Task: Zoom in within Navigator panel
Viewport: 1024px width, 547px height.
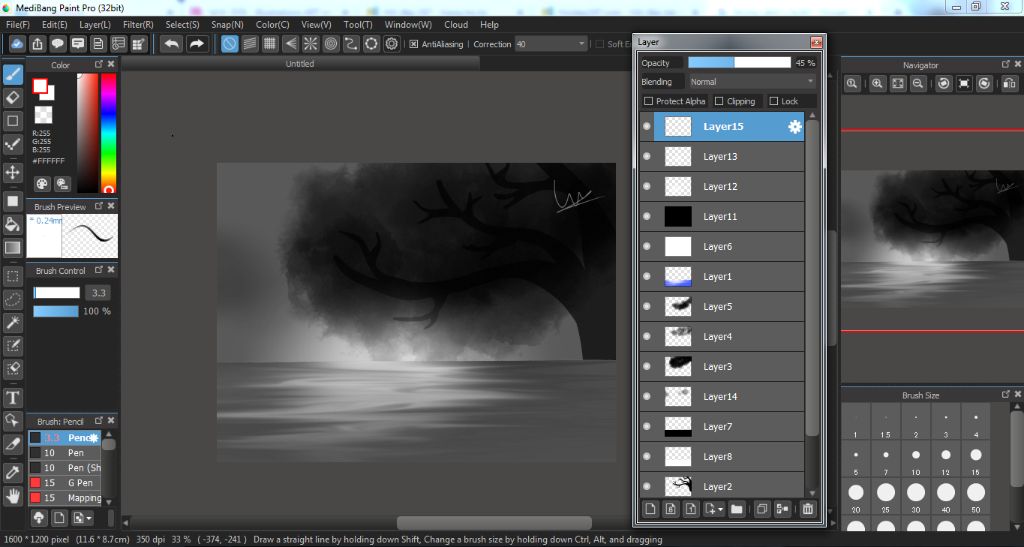Action: [x=877, y=84]
